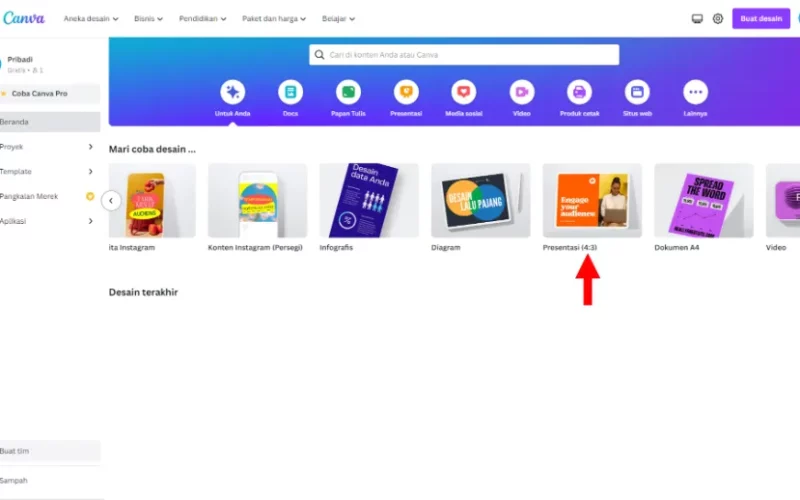Screen dimensions: 800x500
Task: Select the Docs category icon
Action: point(290,92)
